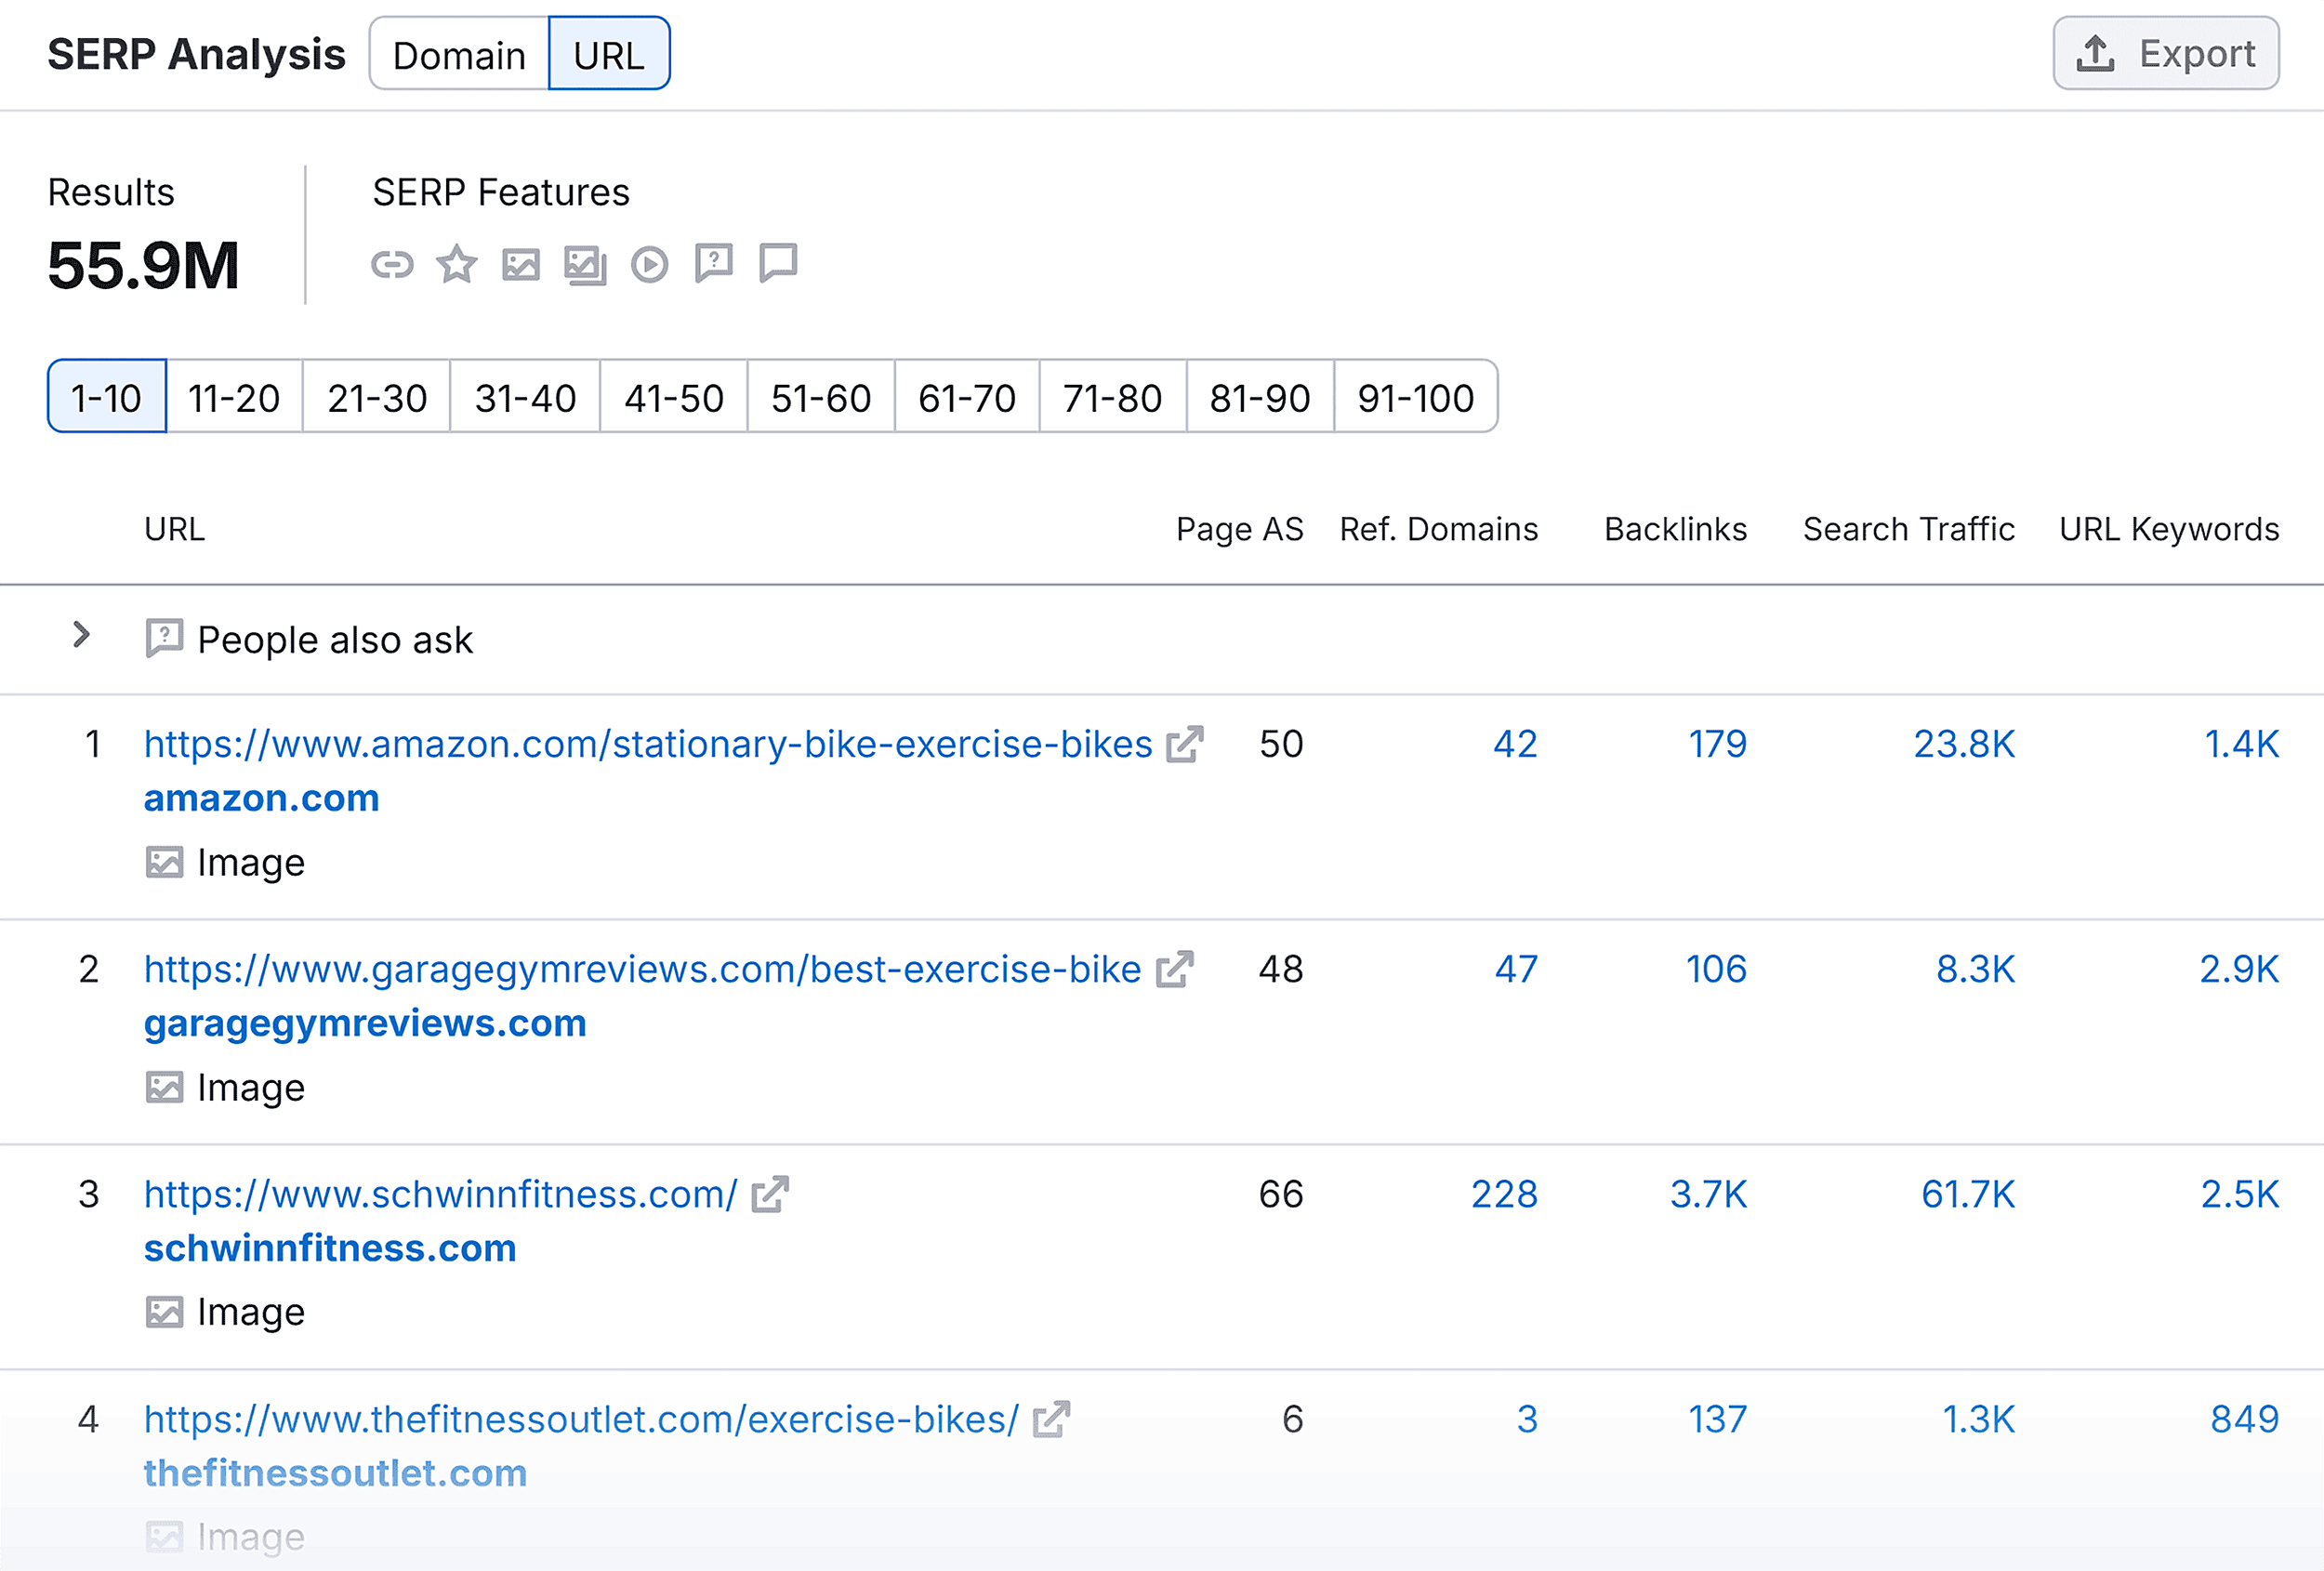Click schwinnfitness URL Keywords 2.5K
2324x1571 pixels.
coord(2240,1194)
